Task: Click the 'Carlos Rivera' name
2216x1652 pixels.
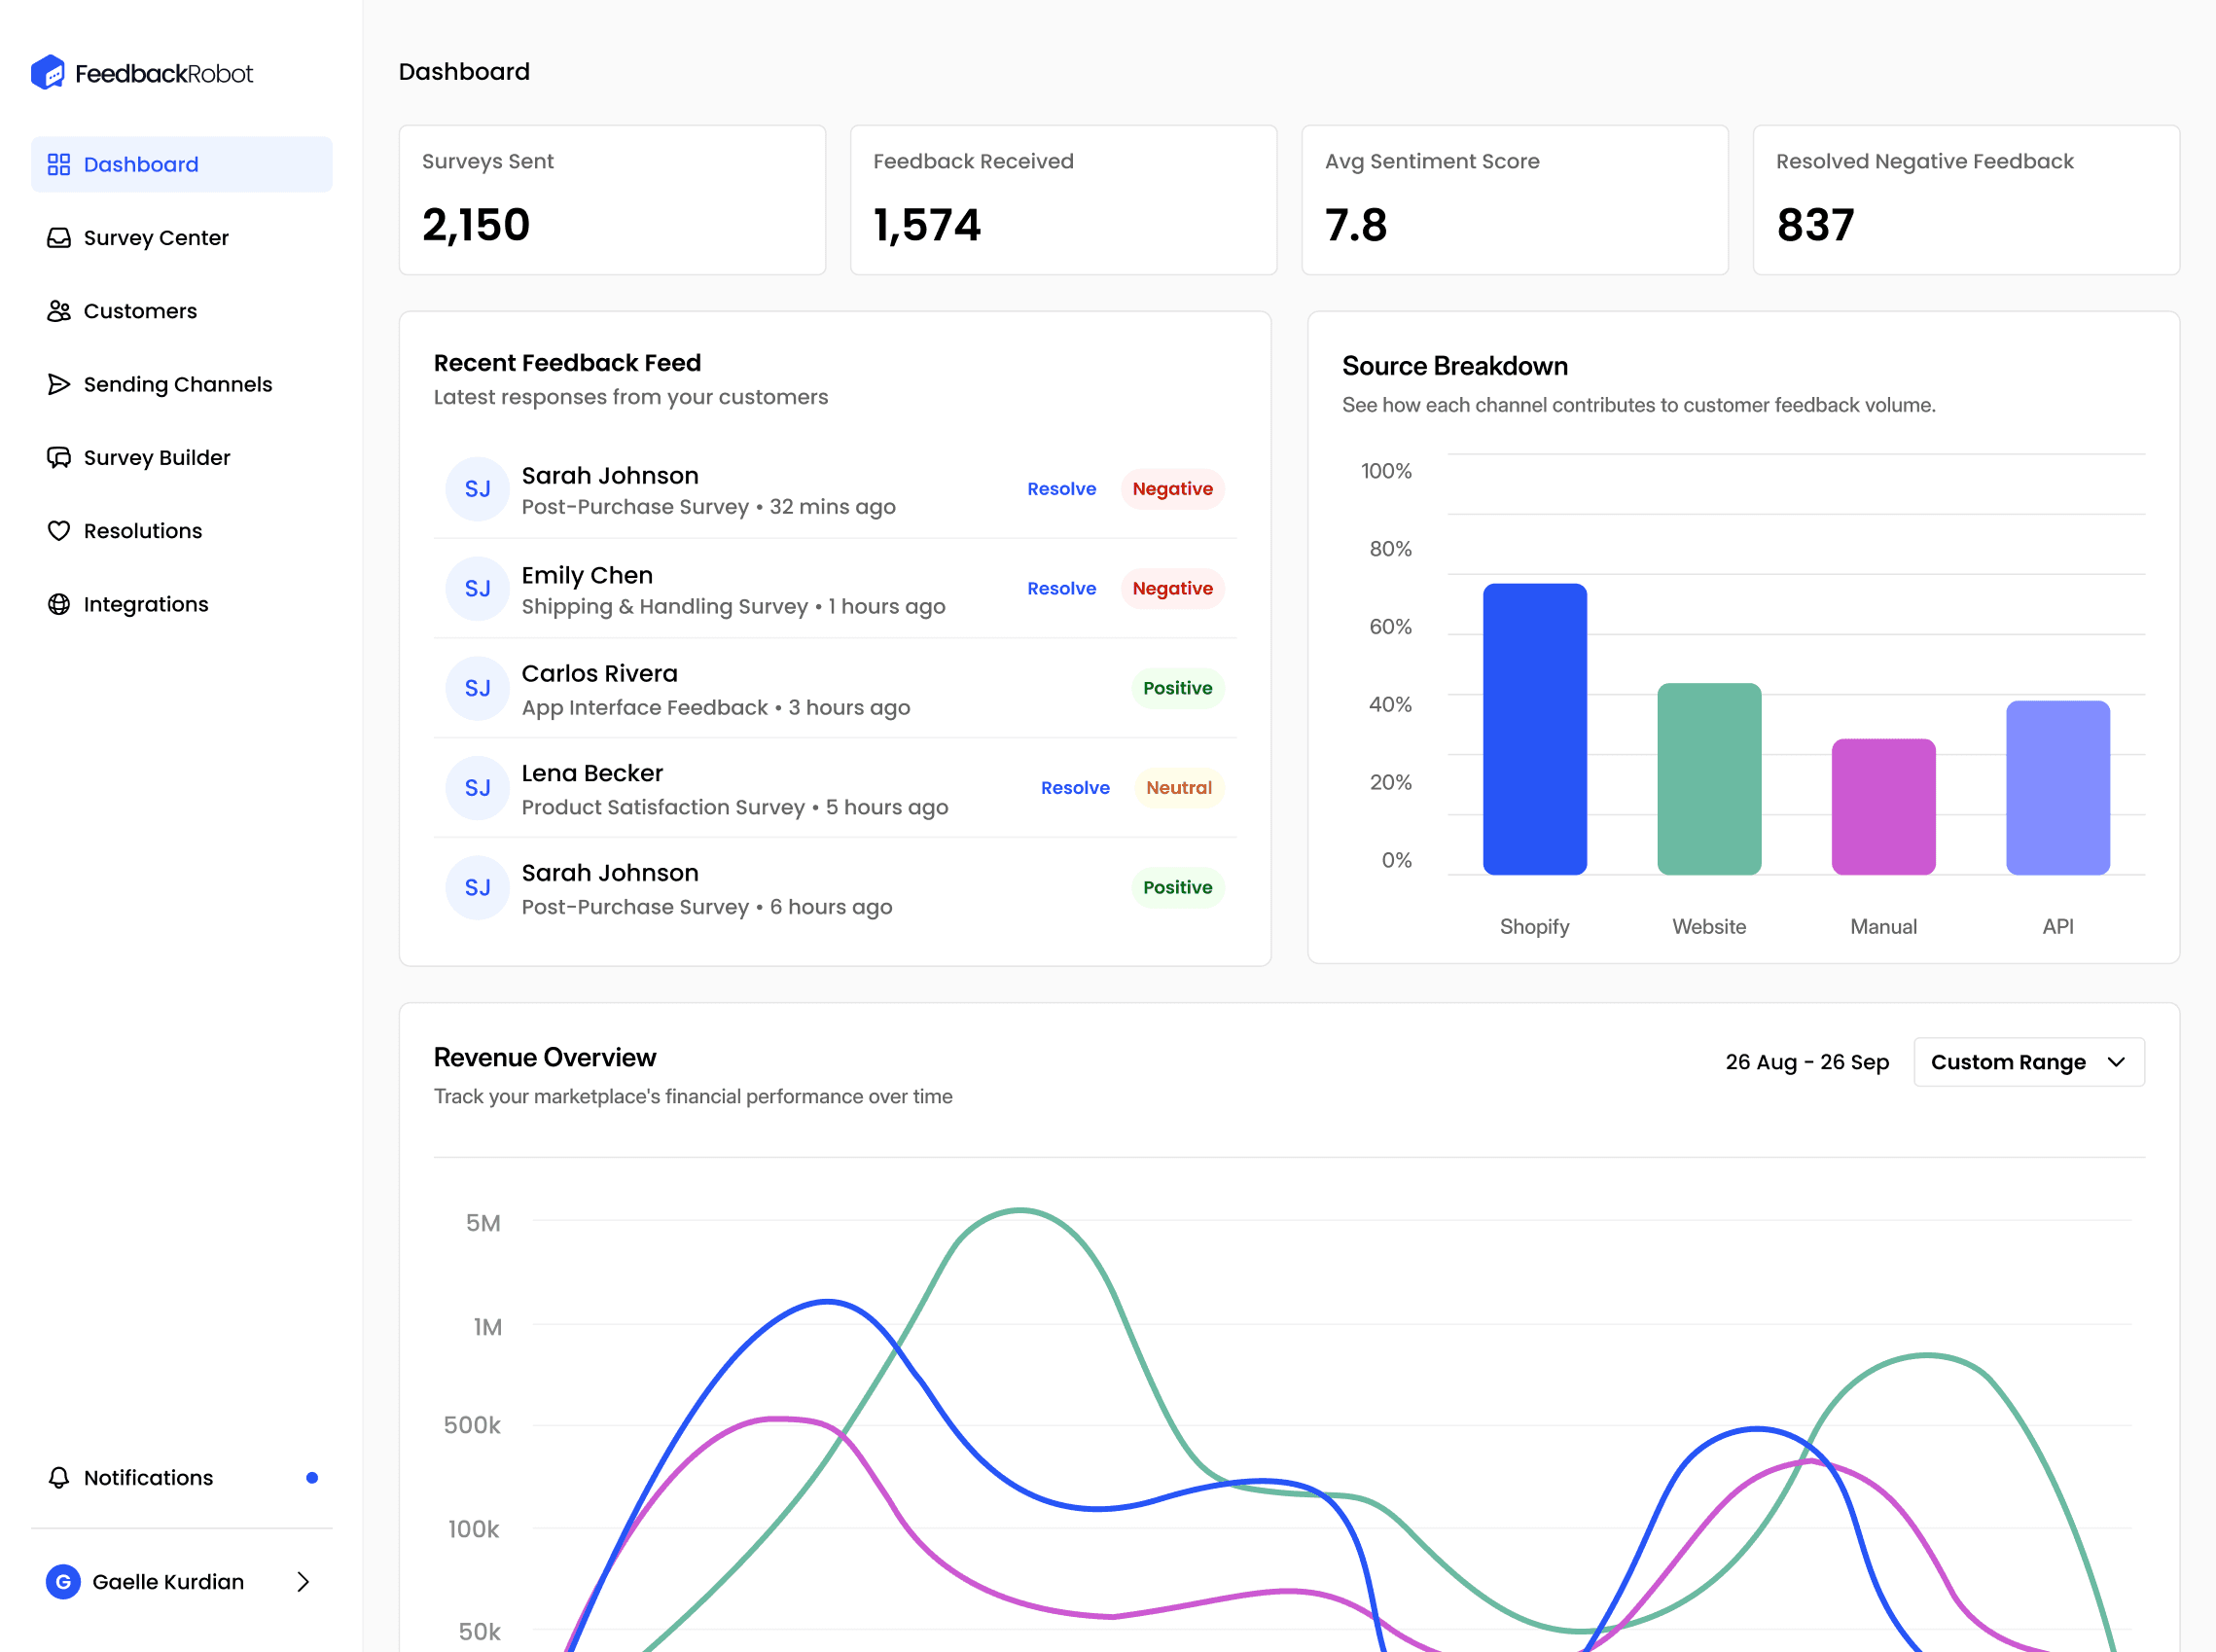Action: point(600,674)
